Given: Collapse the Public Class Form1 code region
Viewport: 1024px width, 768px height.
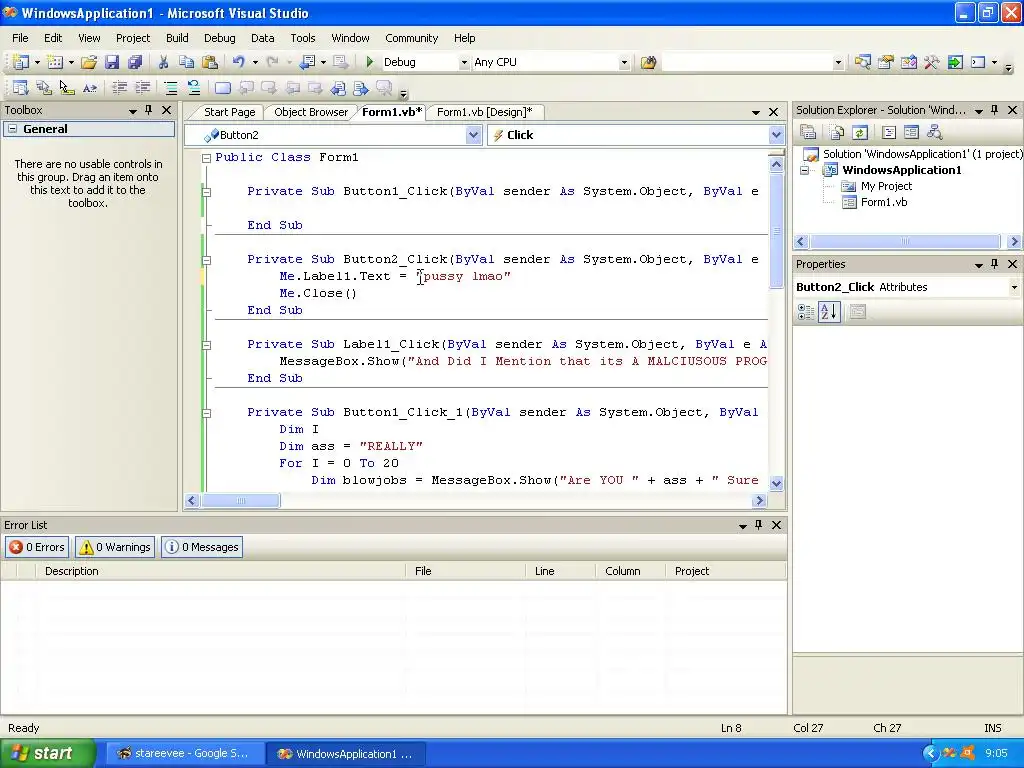Looking at the screenshot, I should [x=206, y=158].
